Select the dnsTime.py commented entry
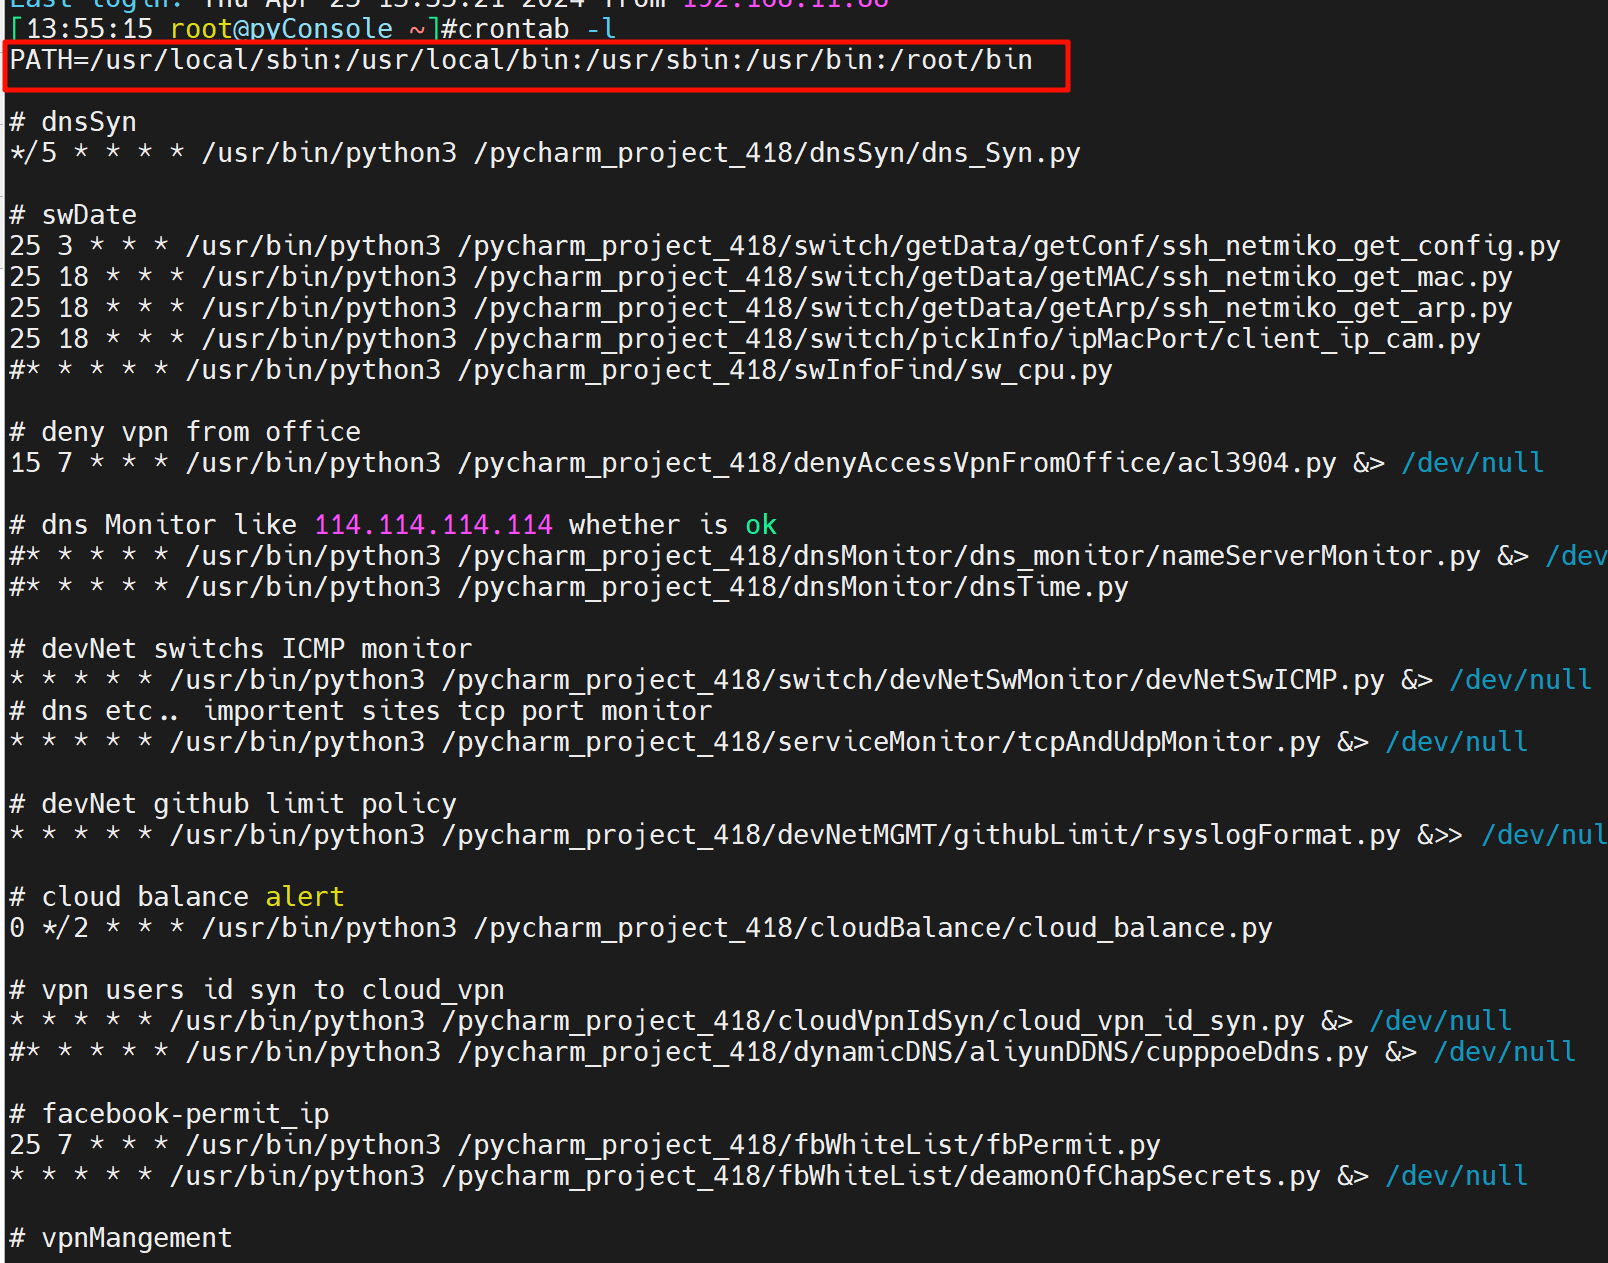 568,587
